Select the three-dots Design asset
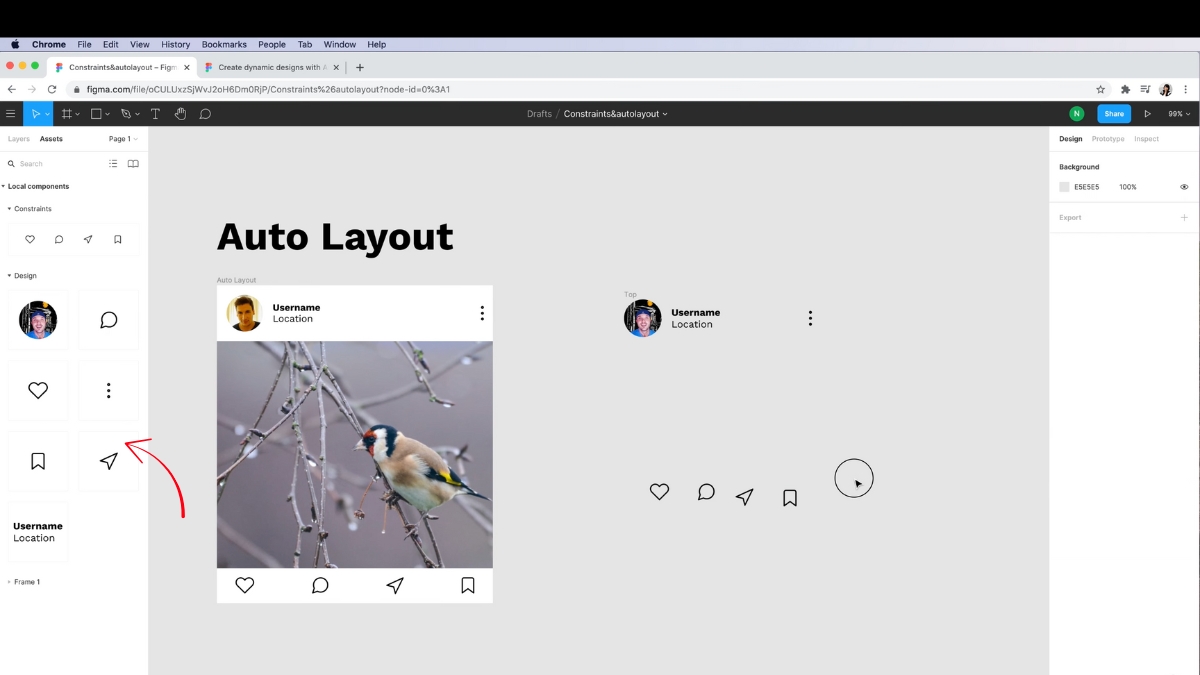 [x=109, y=391]
